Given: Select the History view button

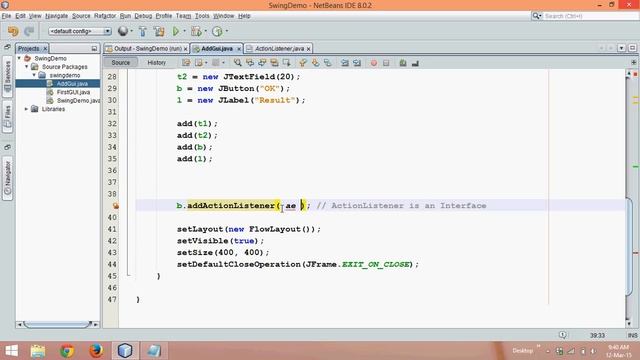Looking at the screenshot, I should click(x=156, y=62).
